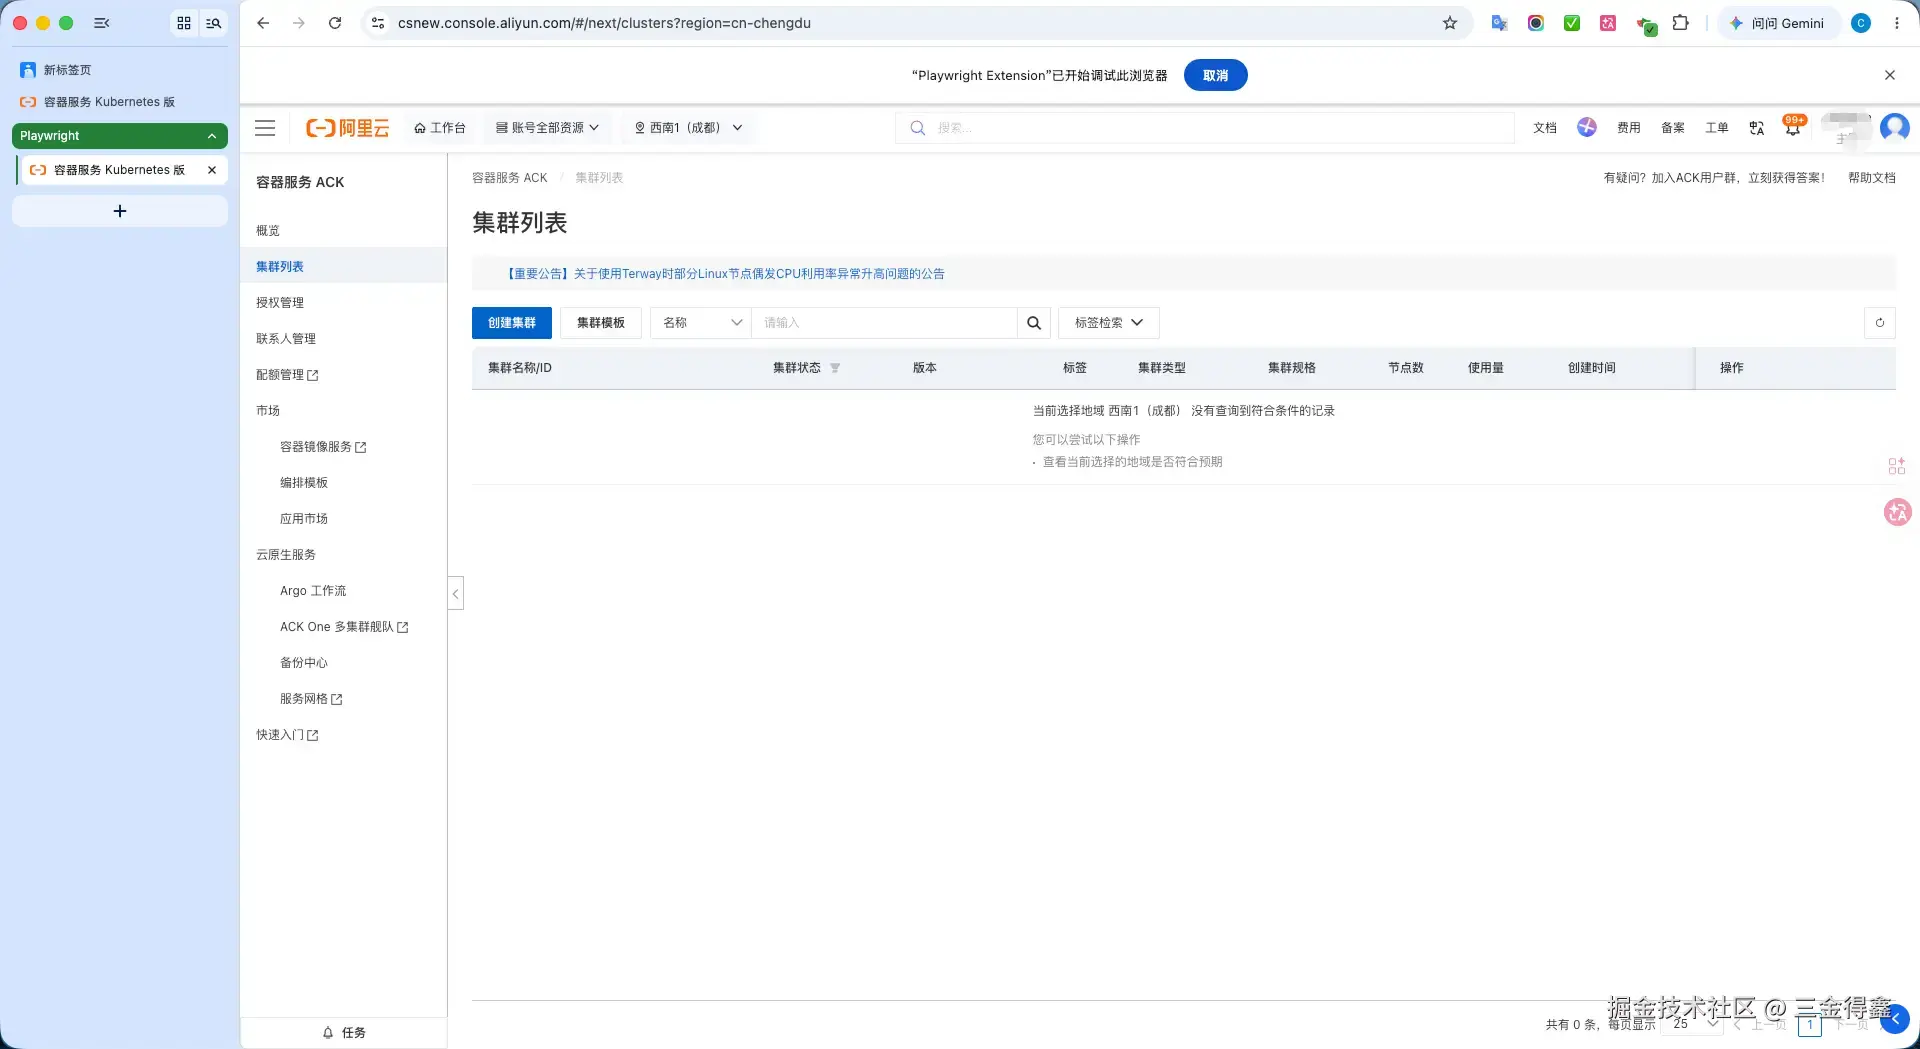Viewport: 1920px width, 1049px height.
Task: Open 配额管理 external link
Action: (x=287, y=375)
